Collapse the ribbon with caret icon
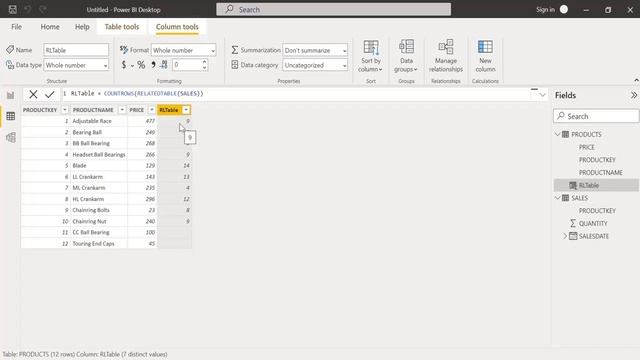 coord(636,80)
